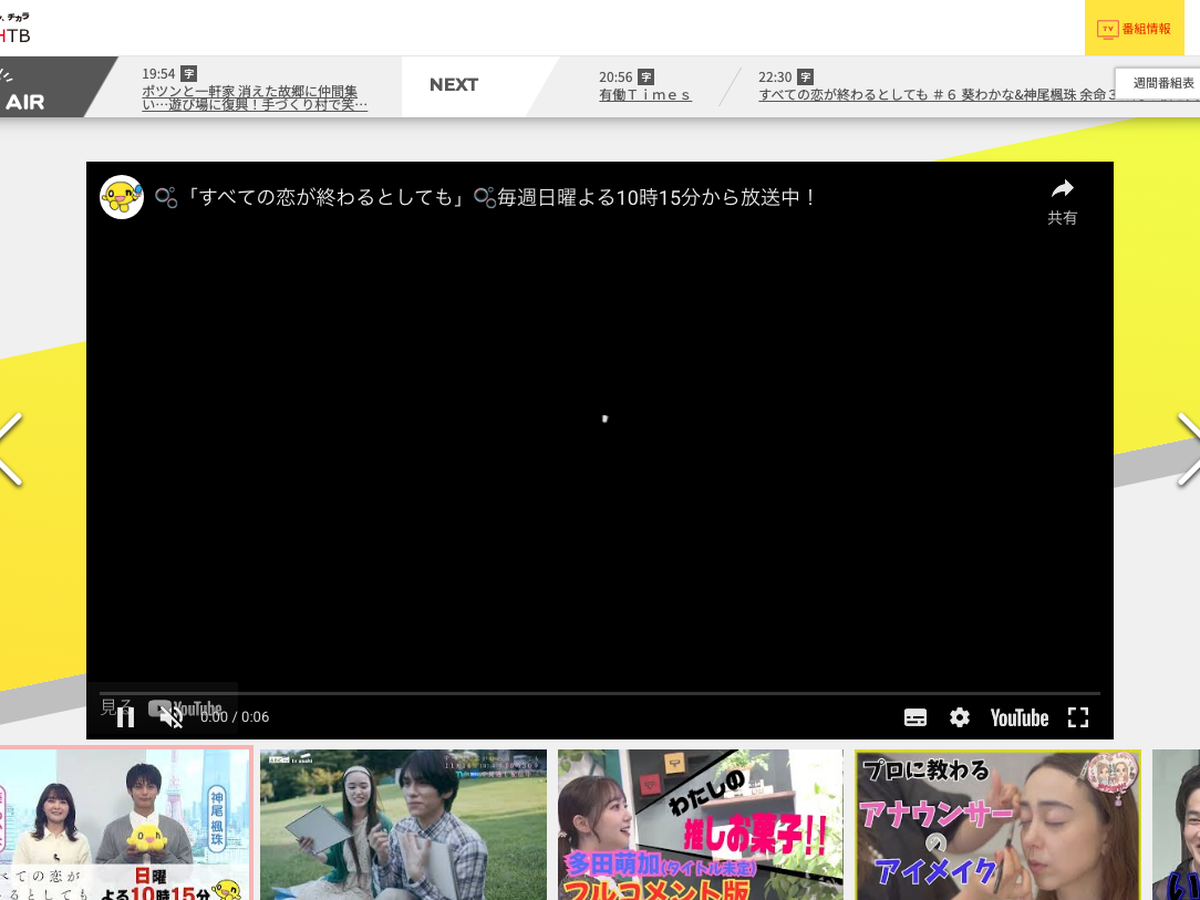Click the share arrow icon (共有)

click(x=1062, y=198)
